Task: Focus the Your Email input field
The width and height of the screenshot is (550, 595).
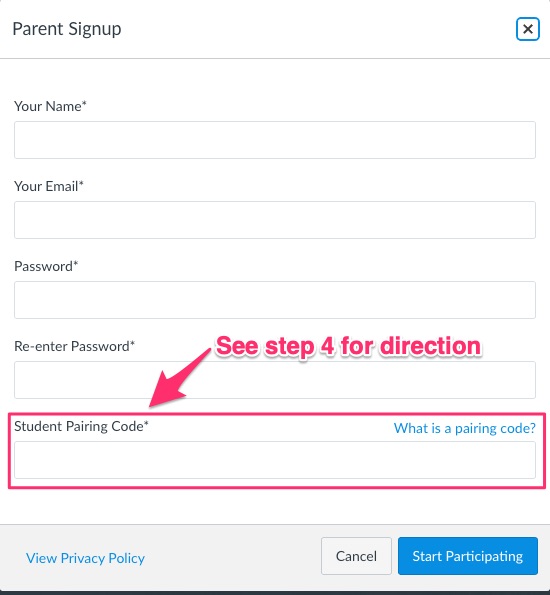Action: tap(275, 220)
